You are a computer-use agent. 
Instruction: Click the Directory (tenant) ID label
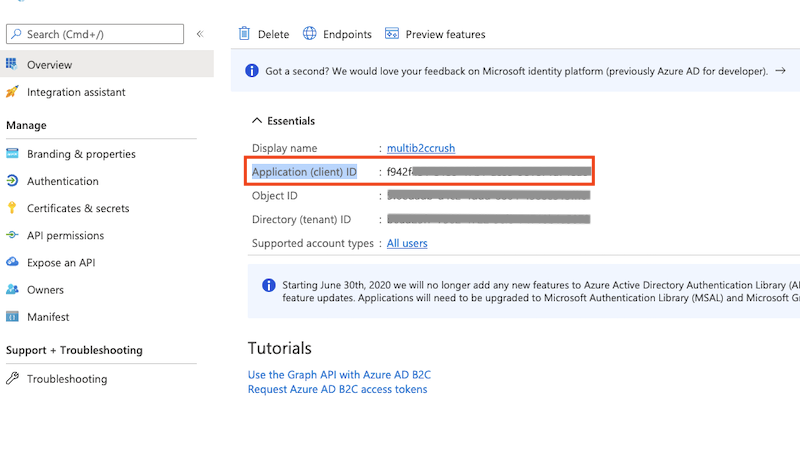coord(302,219)
